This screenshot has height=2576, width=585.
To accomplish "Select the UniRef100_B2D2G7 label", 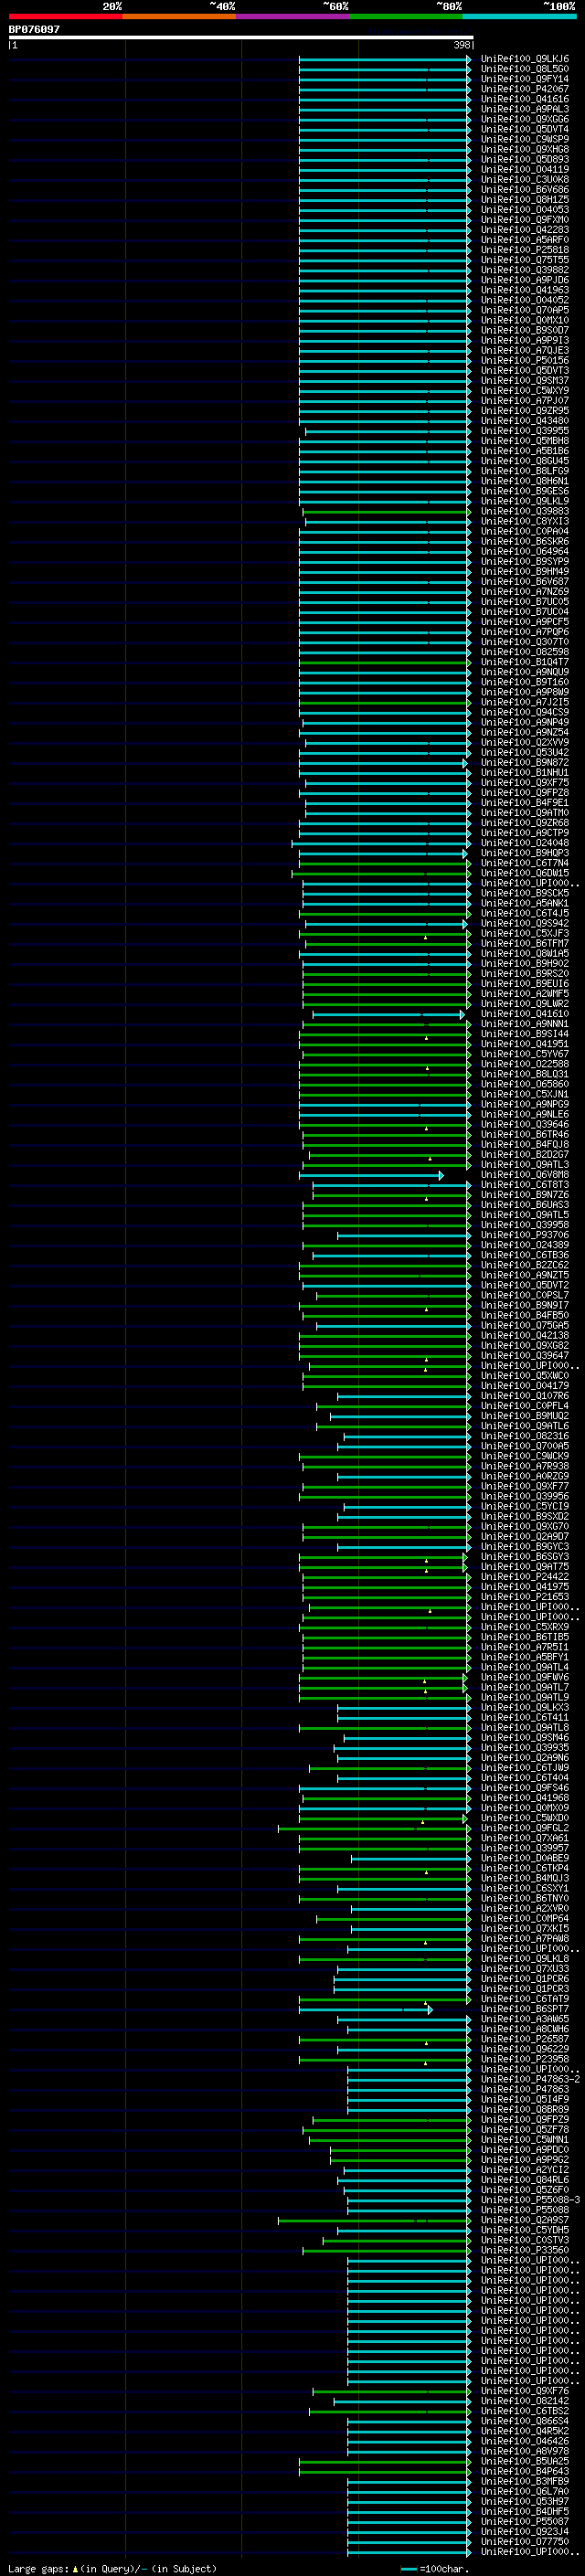I will 524,1154.
